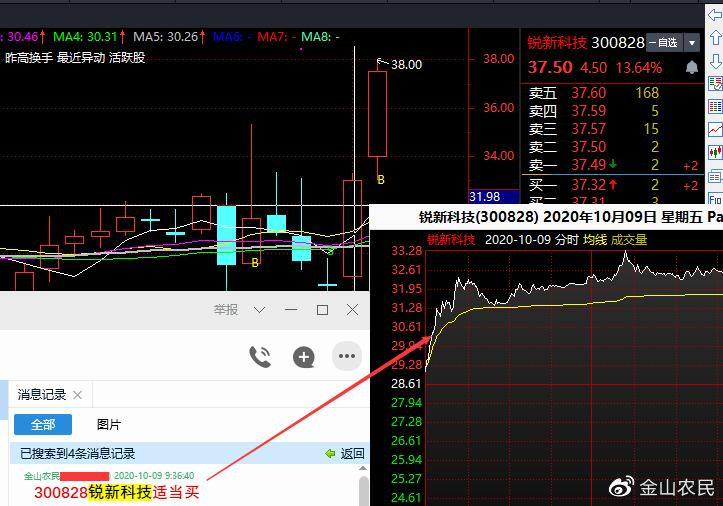Select the 卖二 37.50 order row
This screenshot has height=506, width=723.
(613, 147)
